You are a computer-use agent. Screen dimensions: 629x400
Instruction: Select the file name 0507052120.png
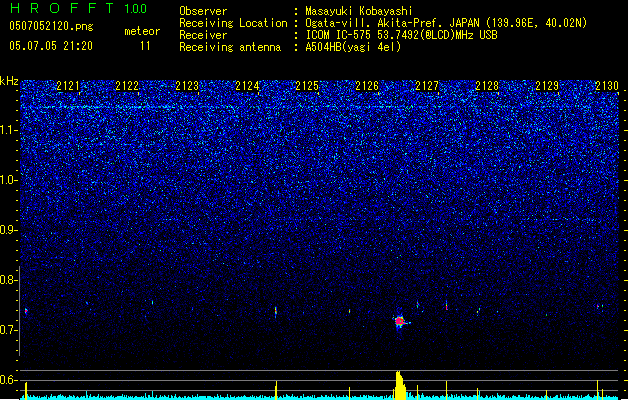(x=51, y=26)
